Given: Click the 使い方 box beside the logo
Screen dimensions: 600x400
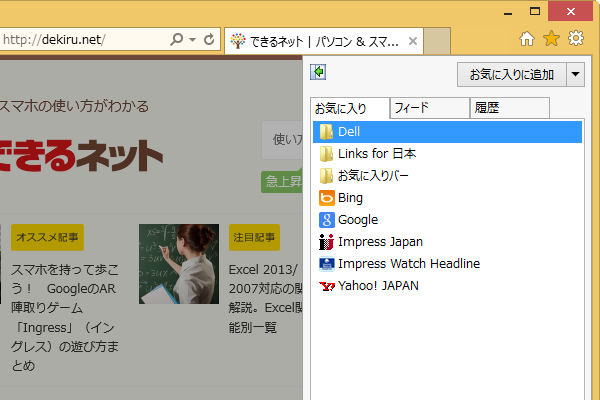Looking at the screenshot, I should point(282,140).
